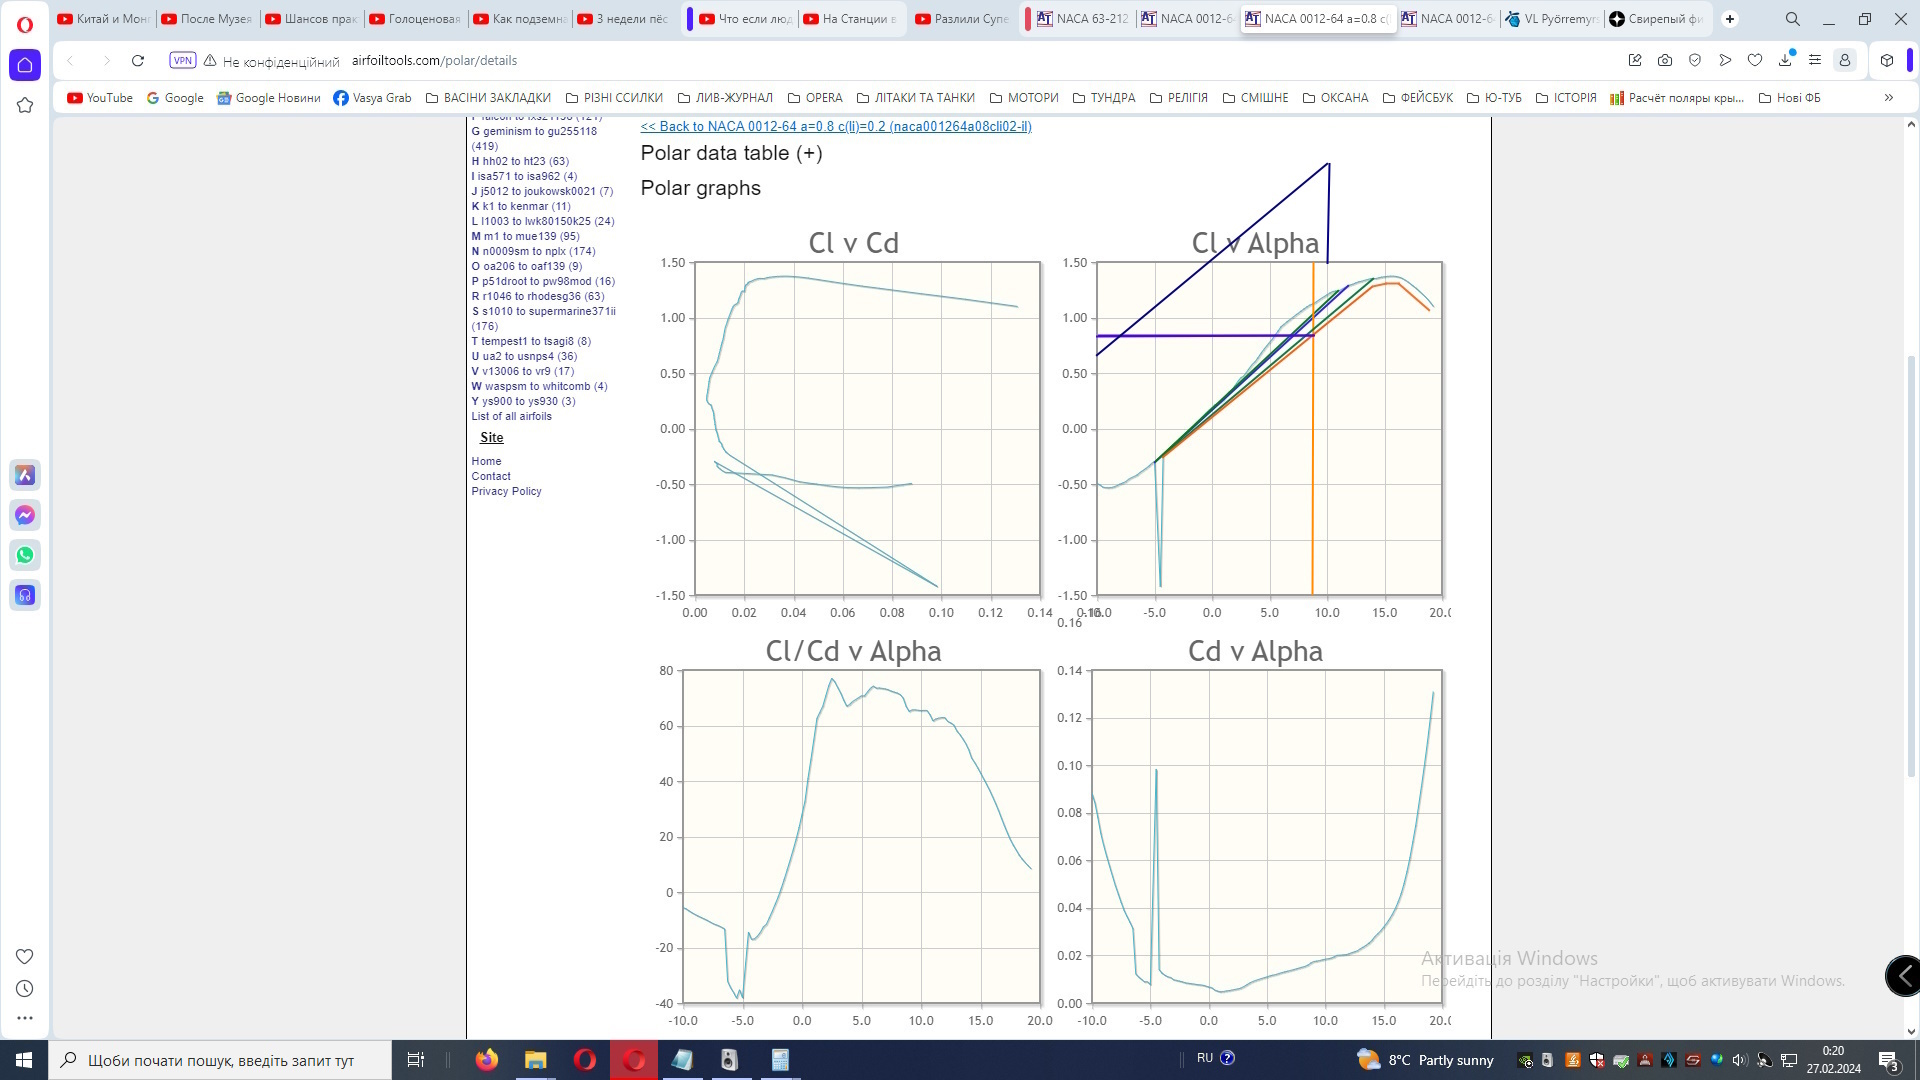The width and height of the screenshot is (1920, 1080).
Task: Expand the Polar data table (+) section
Action: (731, 153)
